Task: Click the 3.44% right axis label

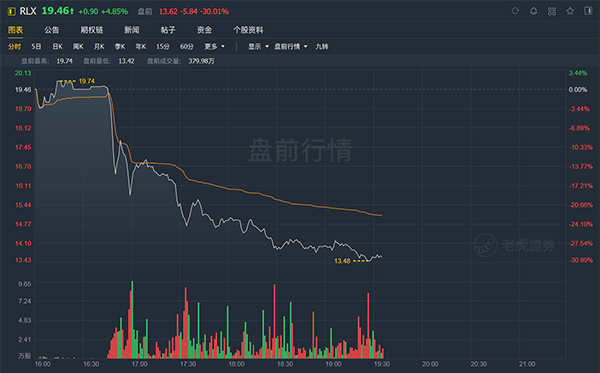Action: 578,73
